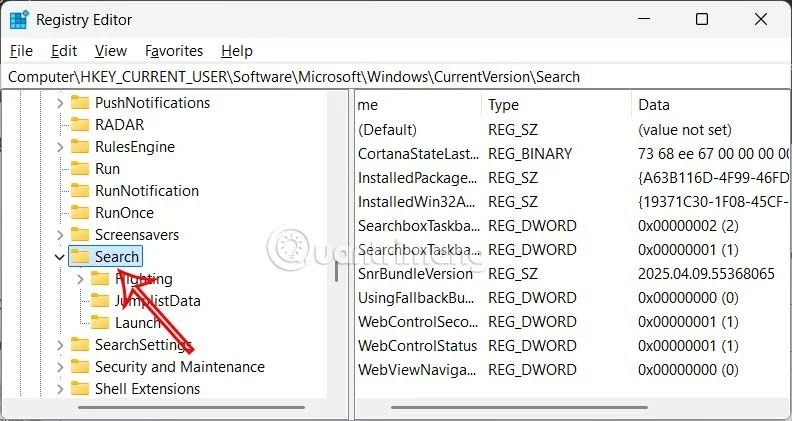The image size is (792, 421).
Task: Select the RunOnce key label
Action: click(124, 213)
